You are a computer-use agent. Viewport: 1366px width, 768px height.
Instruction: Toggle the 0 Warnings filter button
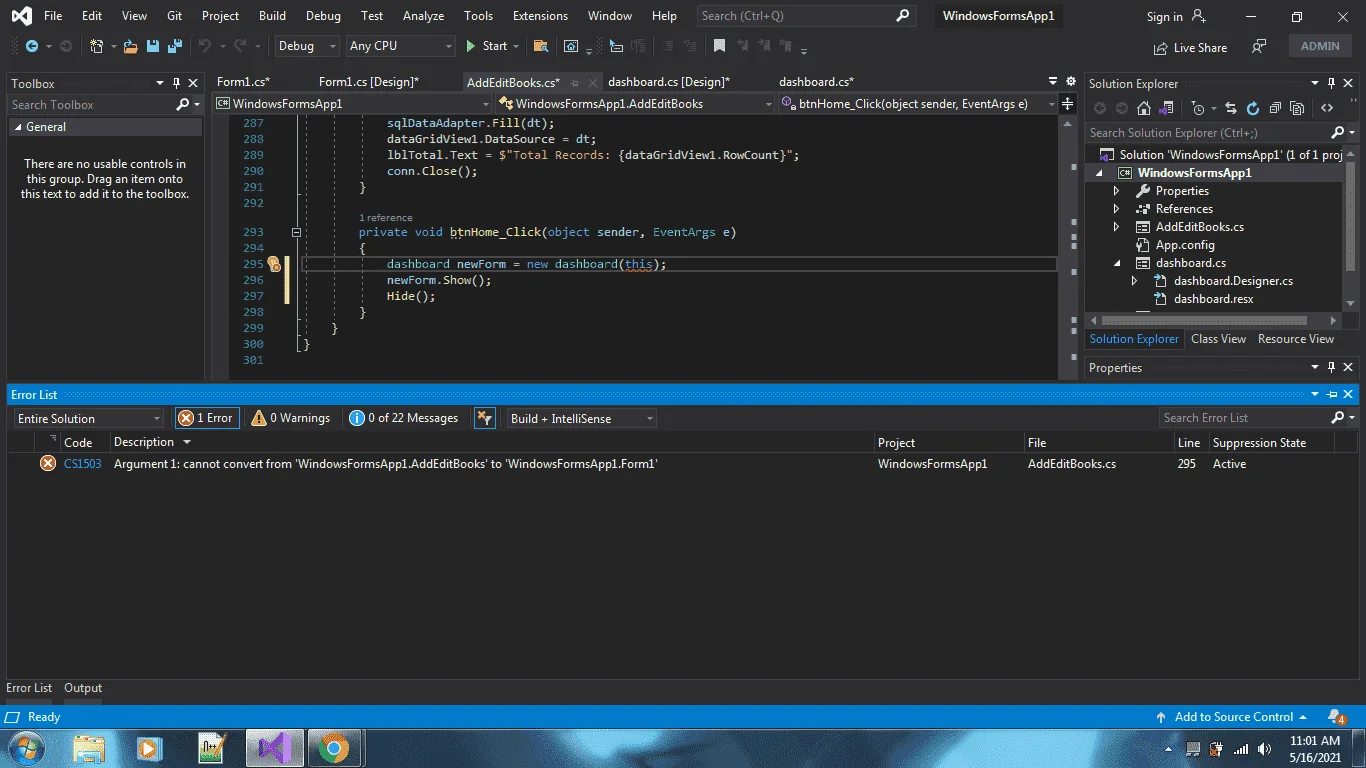291,418
